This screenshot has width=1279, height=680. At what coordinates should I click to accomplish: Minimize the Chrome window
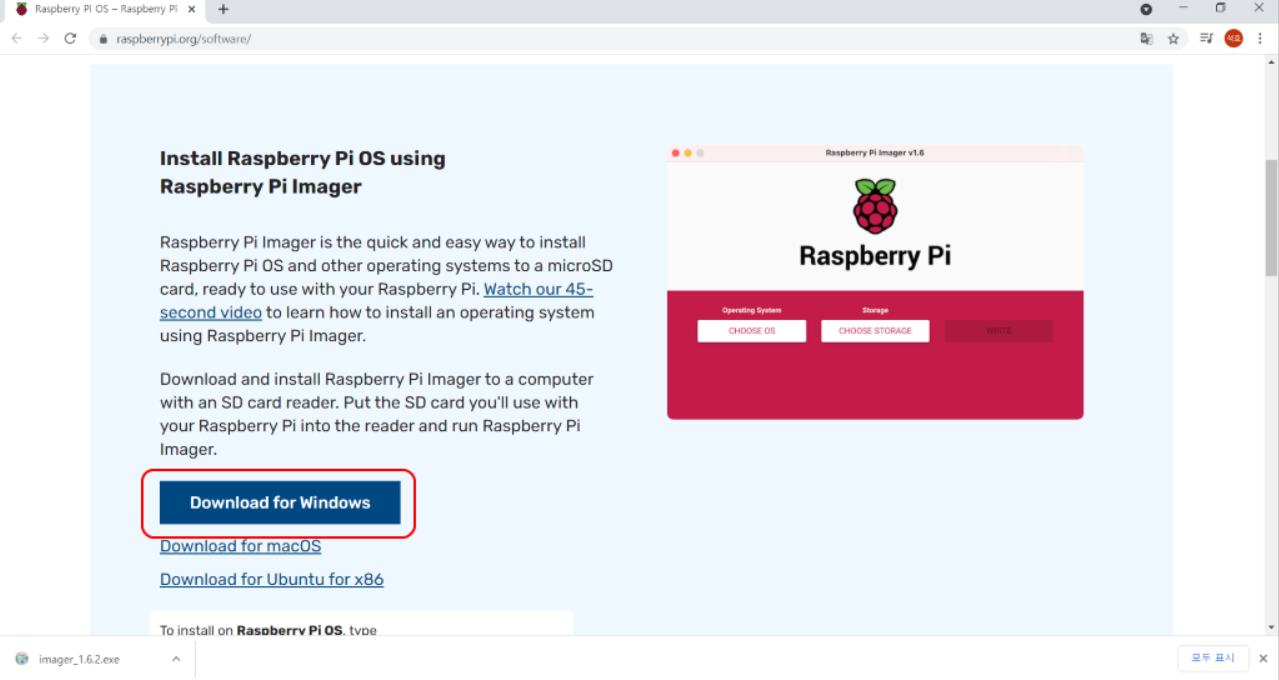tap(1183, 8)
